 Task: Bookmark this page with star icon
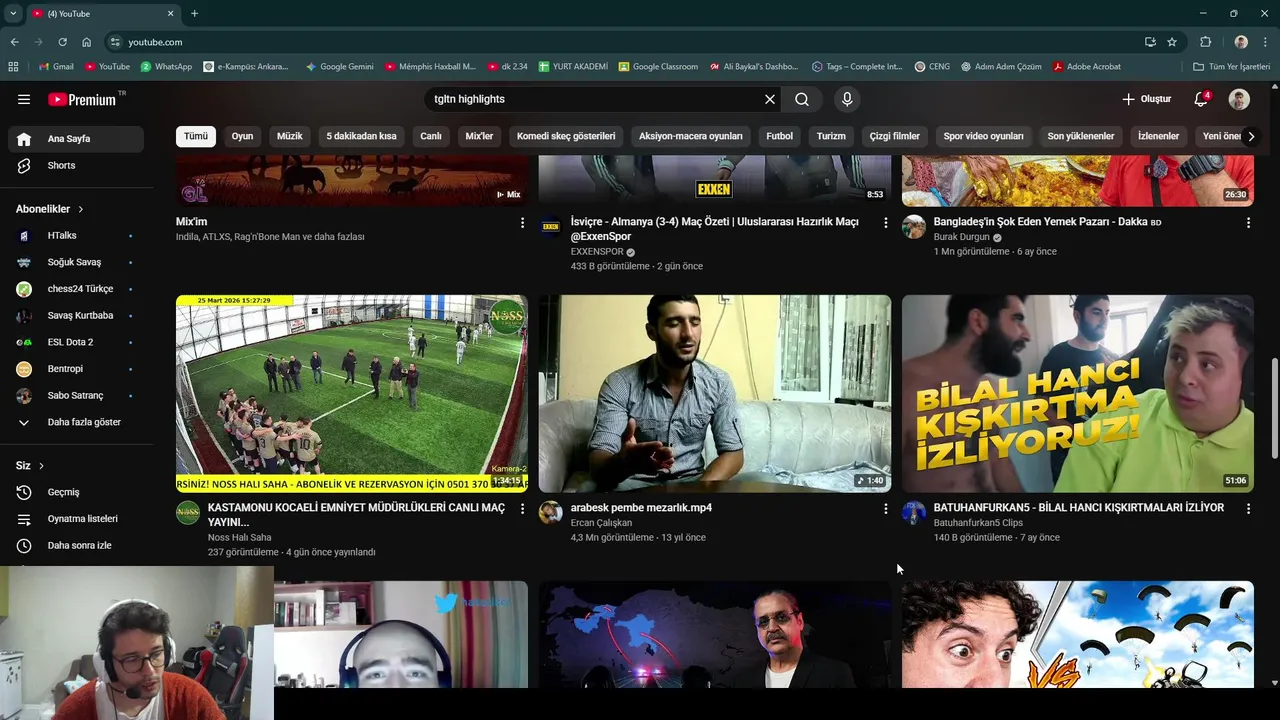tap(1172, 42)
